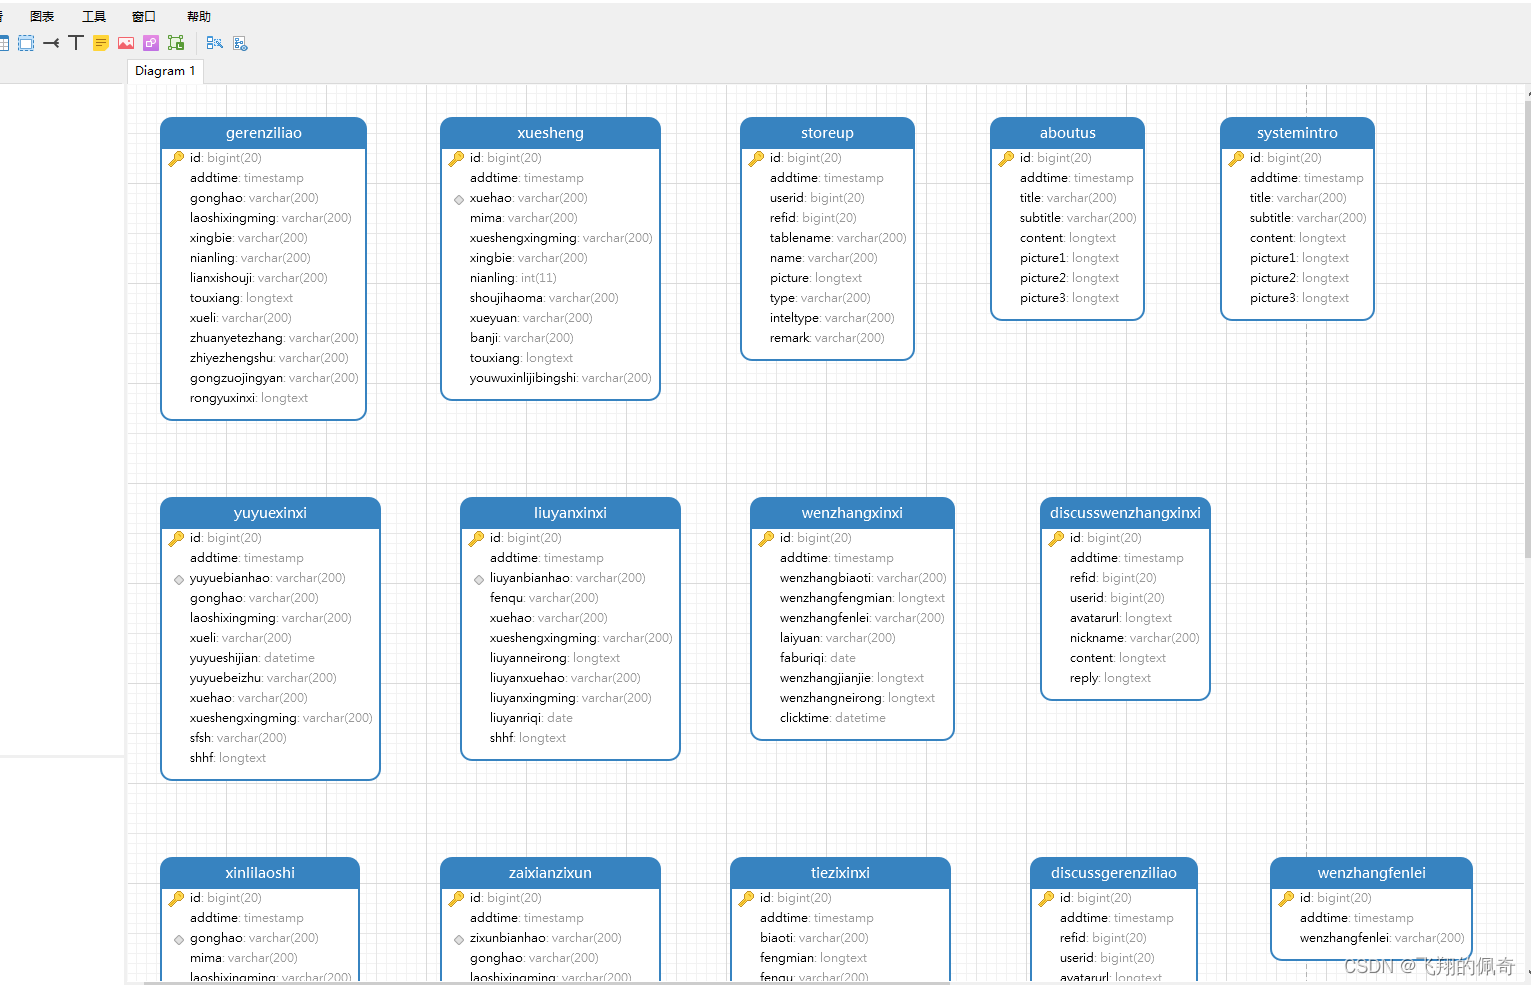Select the yellow Note tool
This screenshot has width=1531, height=985.
[100, 42]
